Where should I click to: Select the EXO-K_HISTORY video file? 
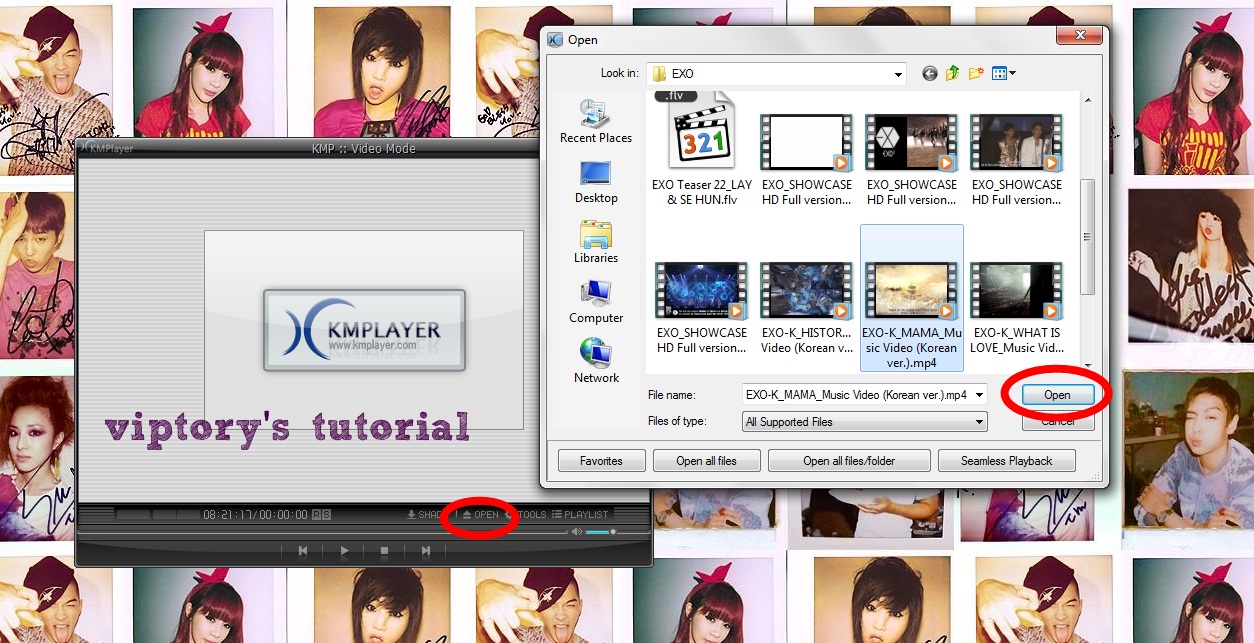(805, 308)
